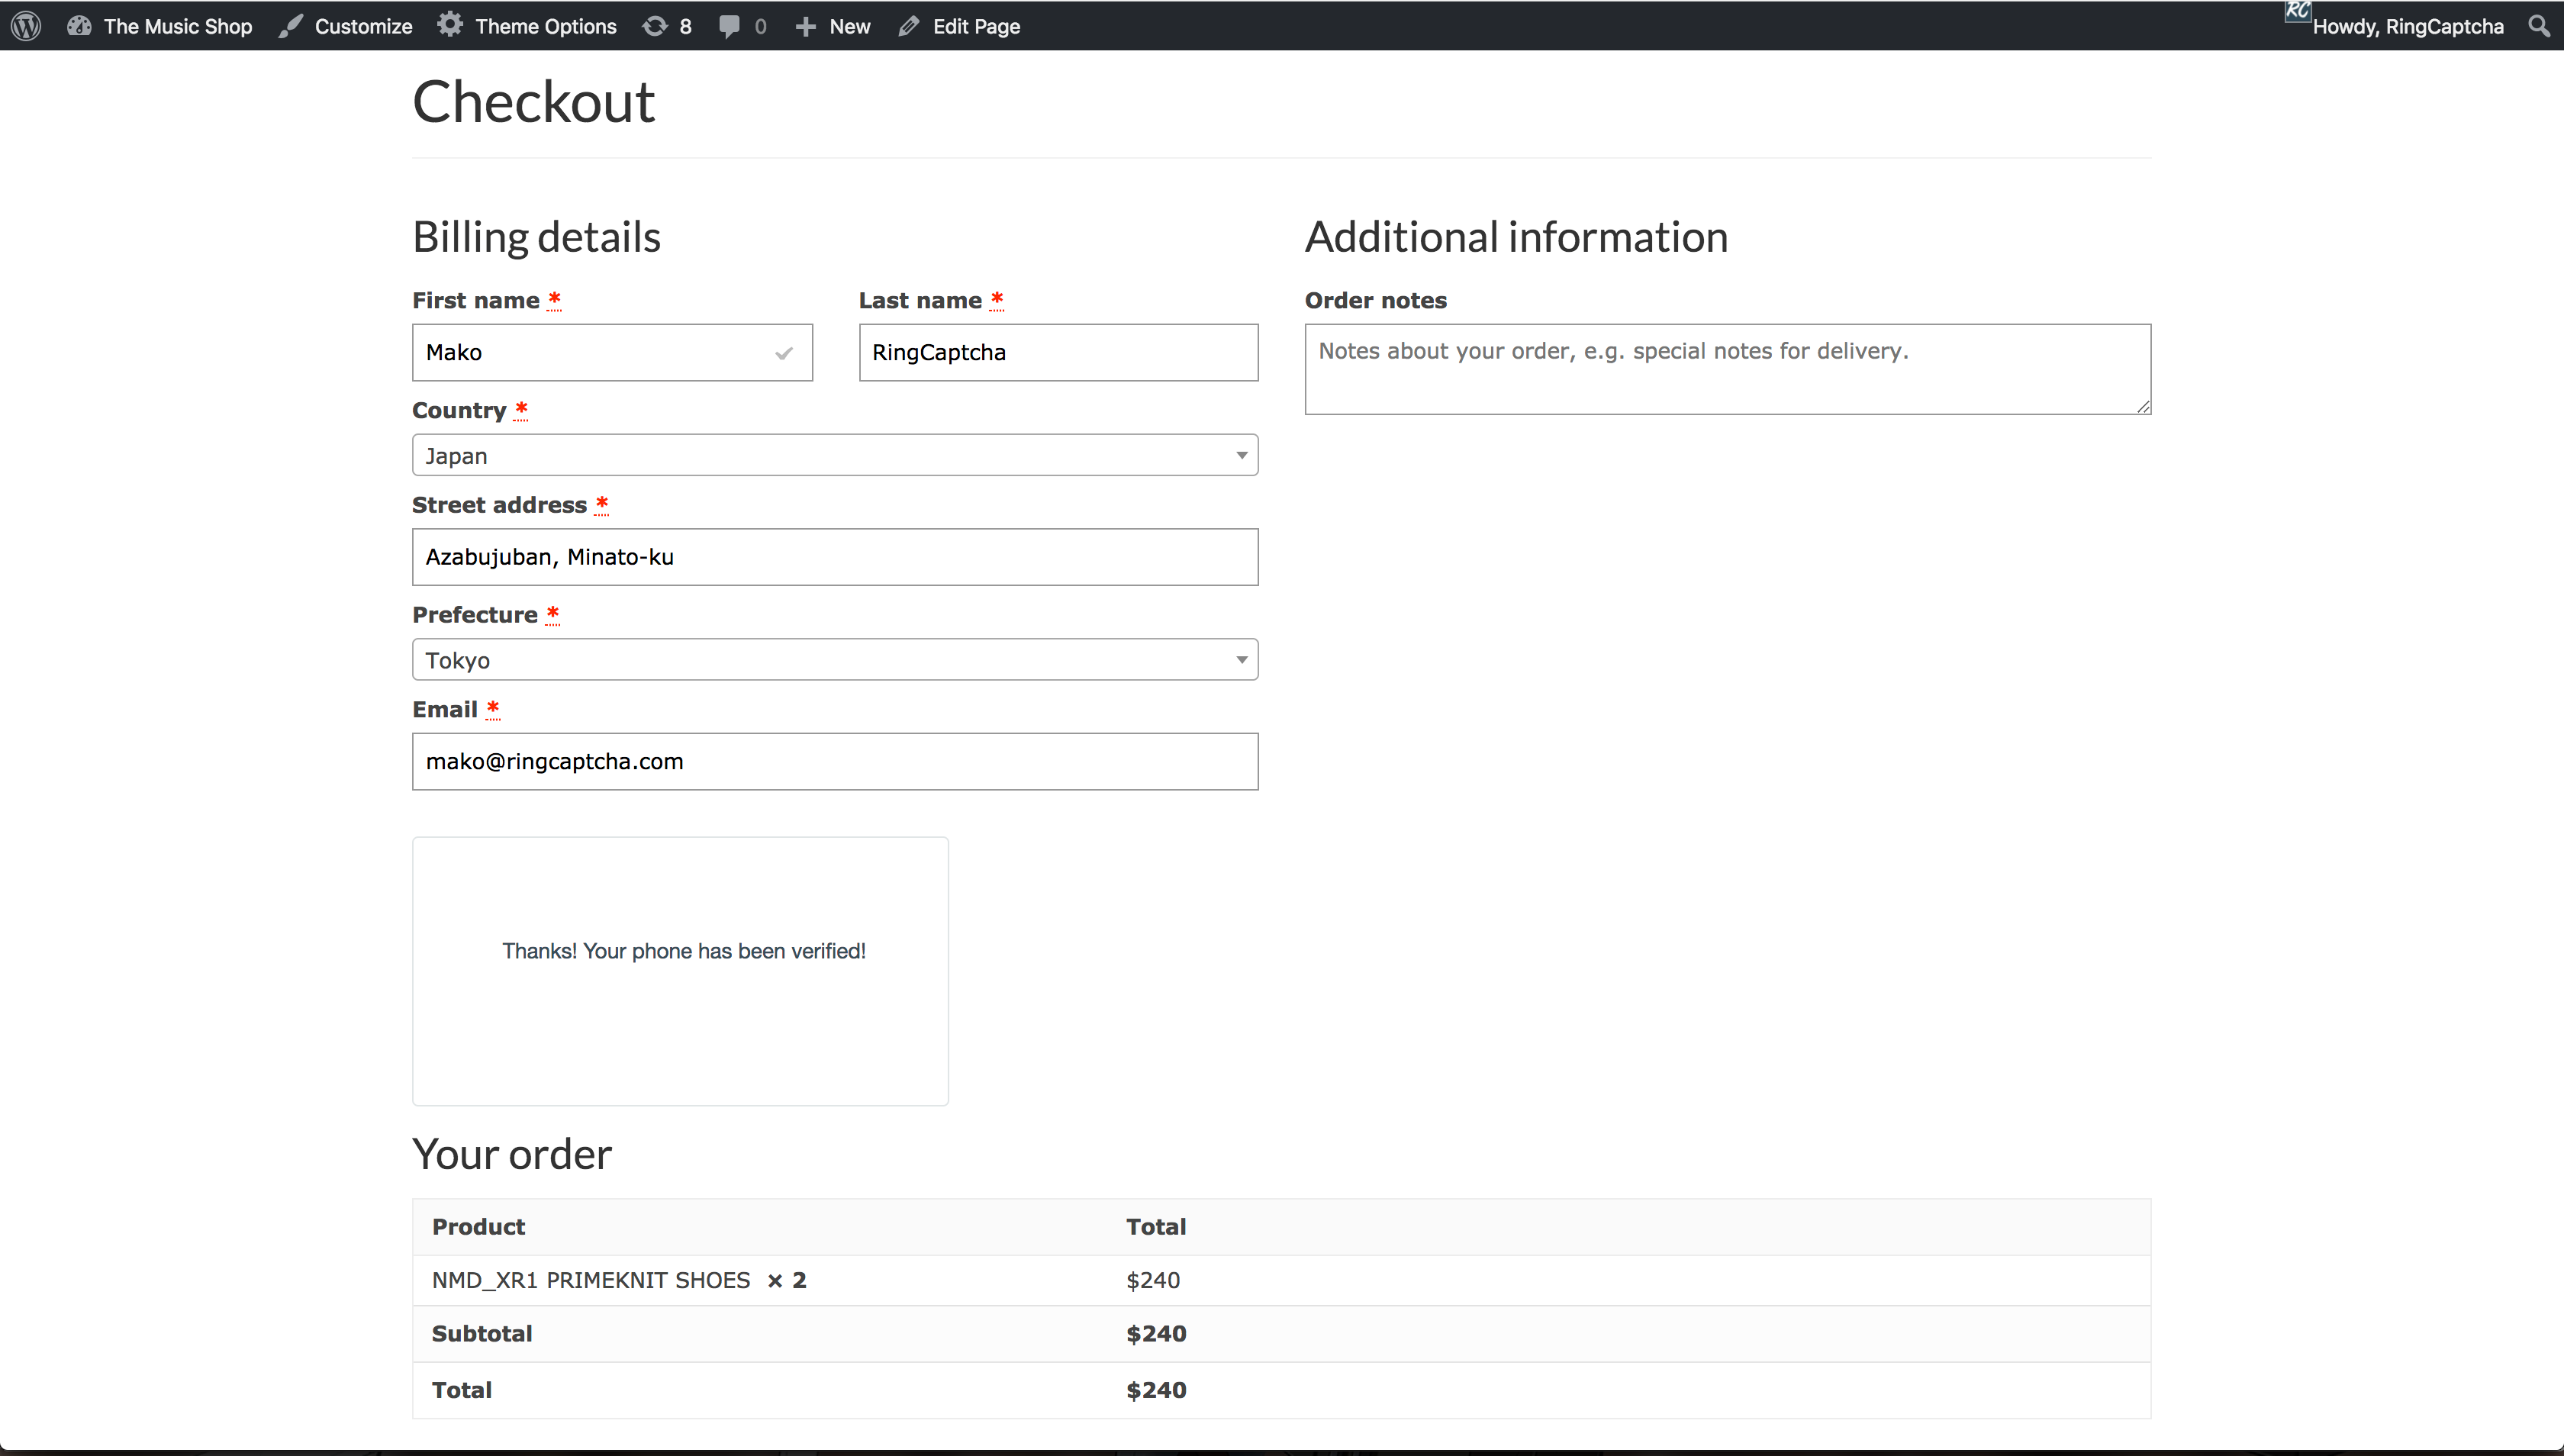
Task: Click the WordPress logo icon
Action: (26, 26)
